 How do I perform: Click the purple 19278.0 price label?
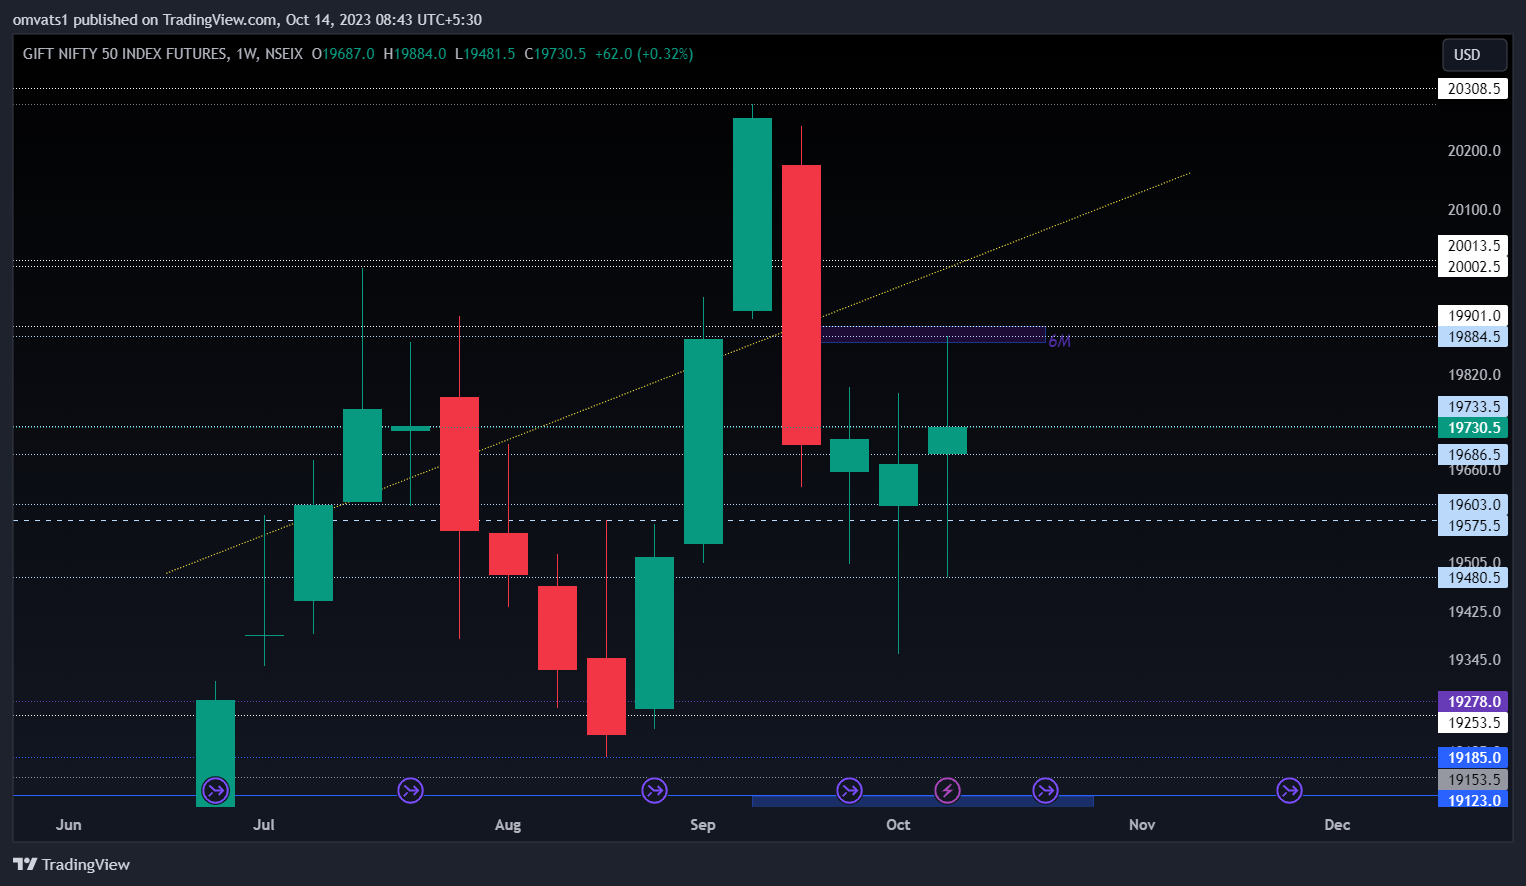point(1473,702)
